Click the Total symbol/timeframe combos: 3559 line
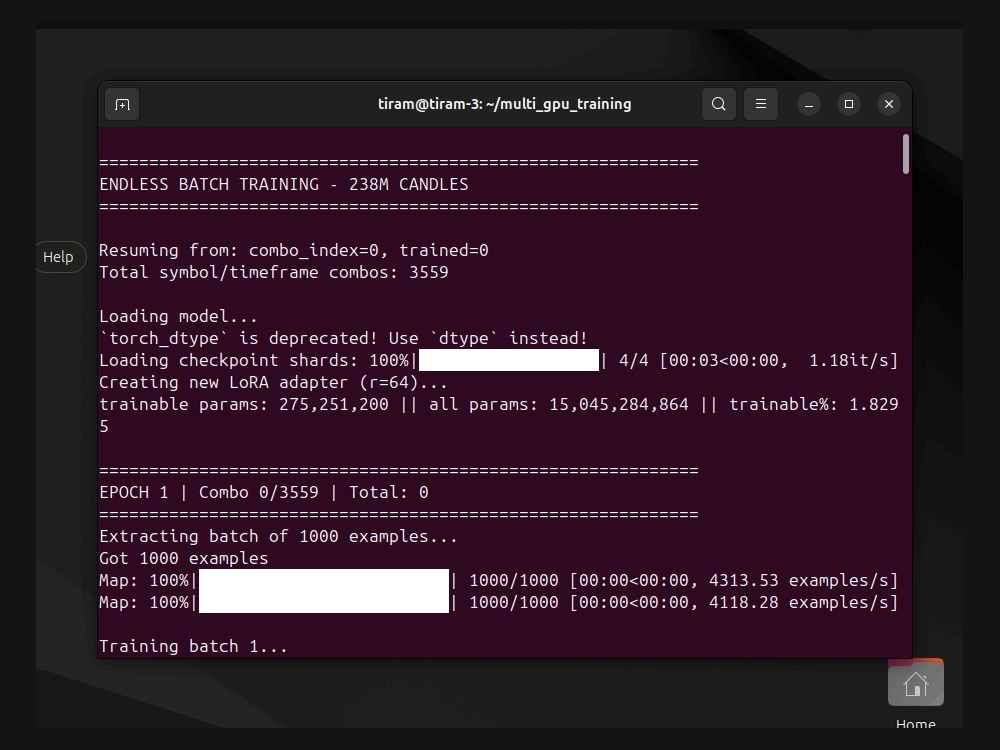Image resolution: width=1000 pixels, height=750 pixels. click(274, 272)
